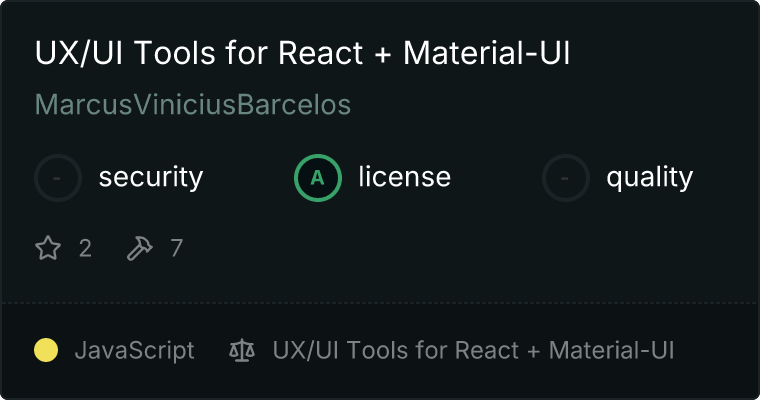Click the dashed divider above the footer
The width and height of the screenshot is (760, 400).
pyautogui.click(x=380, y=302)
